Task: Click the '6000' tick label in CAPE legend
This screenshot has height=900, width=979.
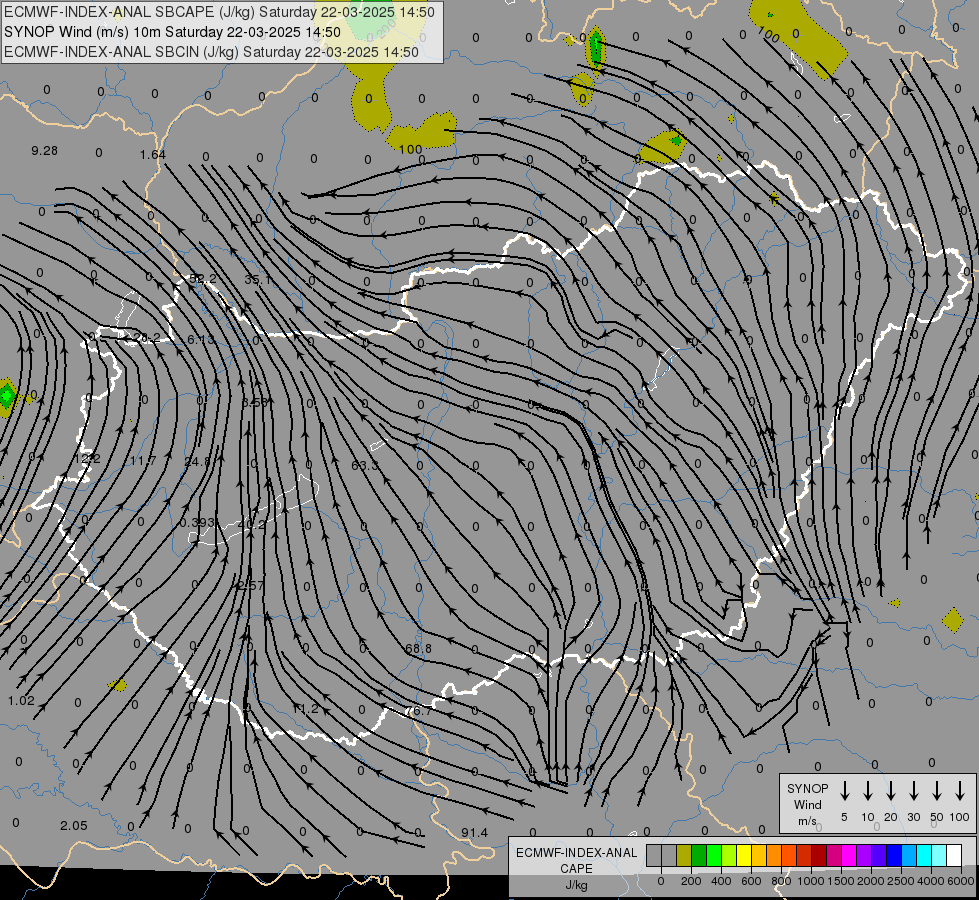Action: (960, 881)
